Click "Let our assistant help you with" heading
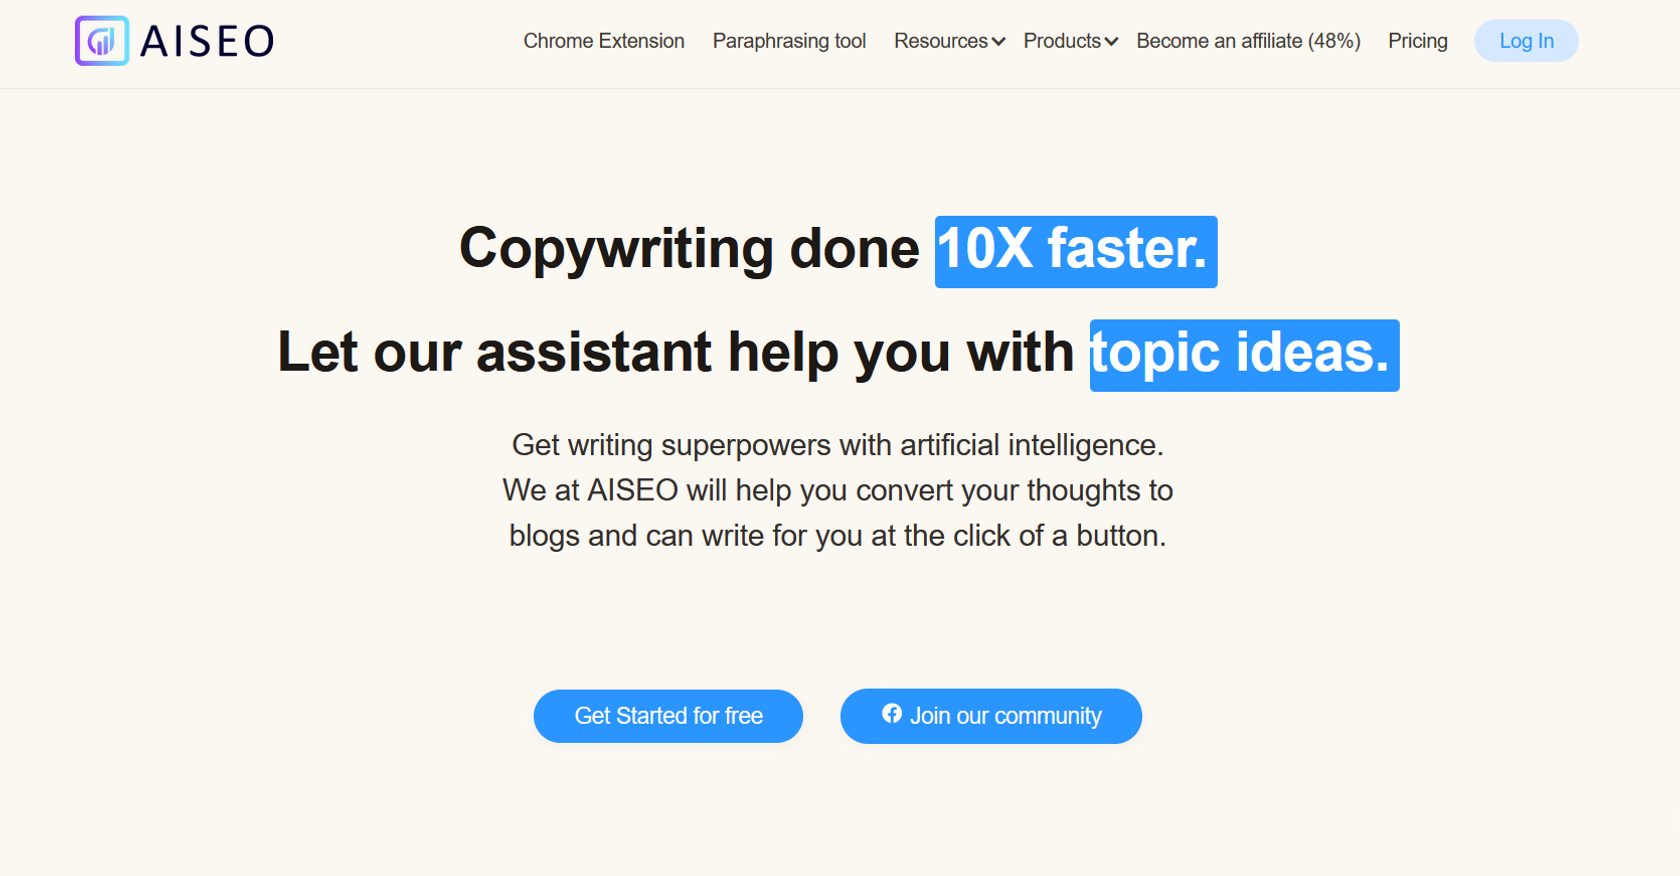The image size is (1680, 876). [x=675, y=353]
